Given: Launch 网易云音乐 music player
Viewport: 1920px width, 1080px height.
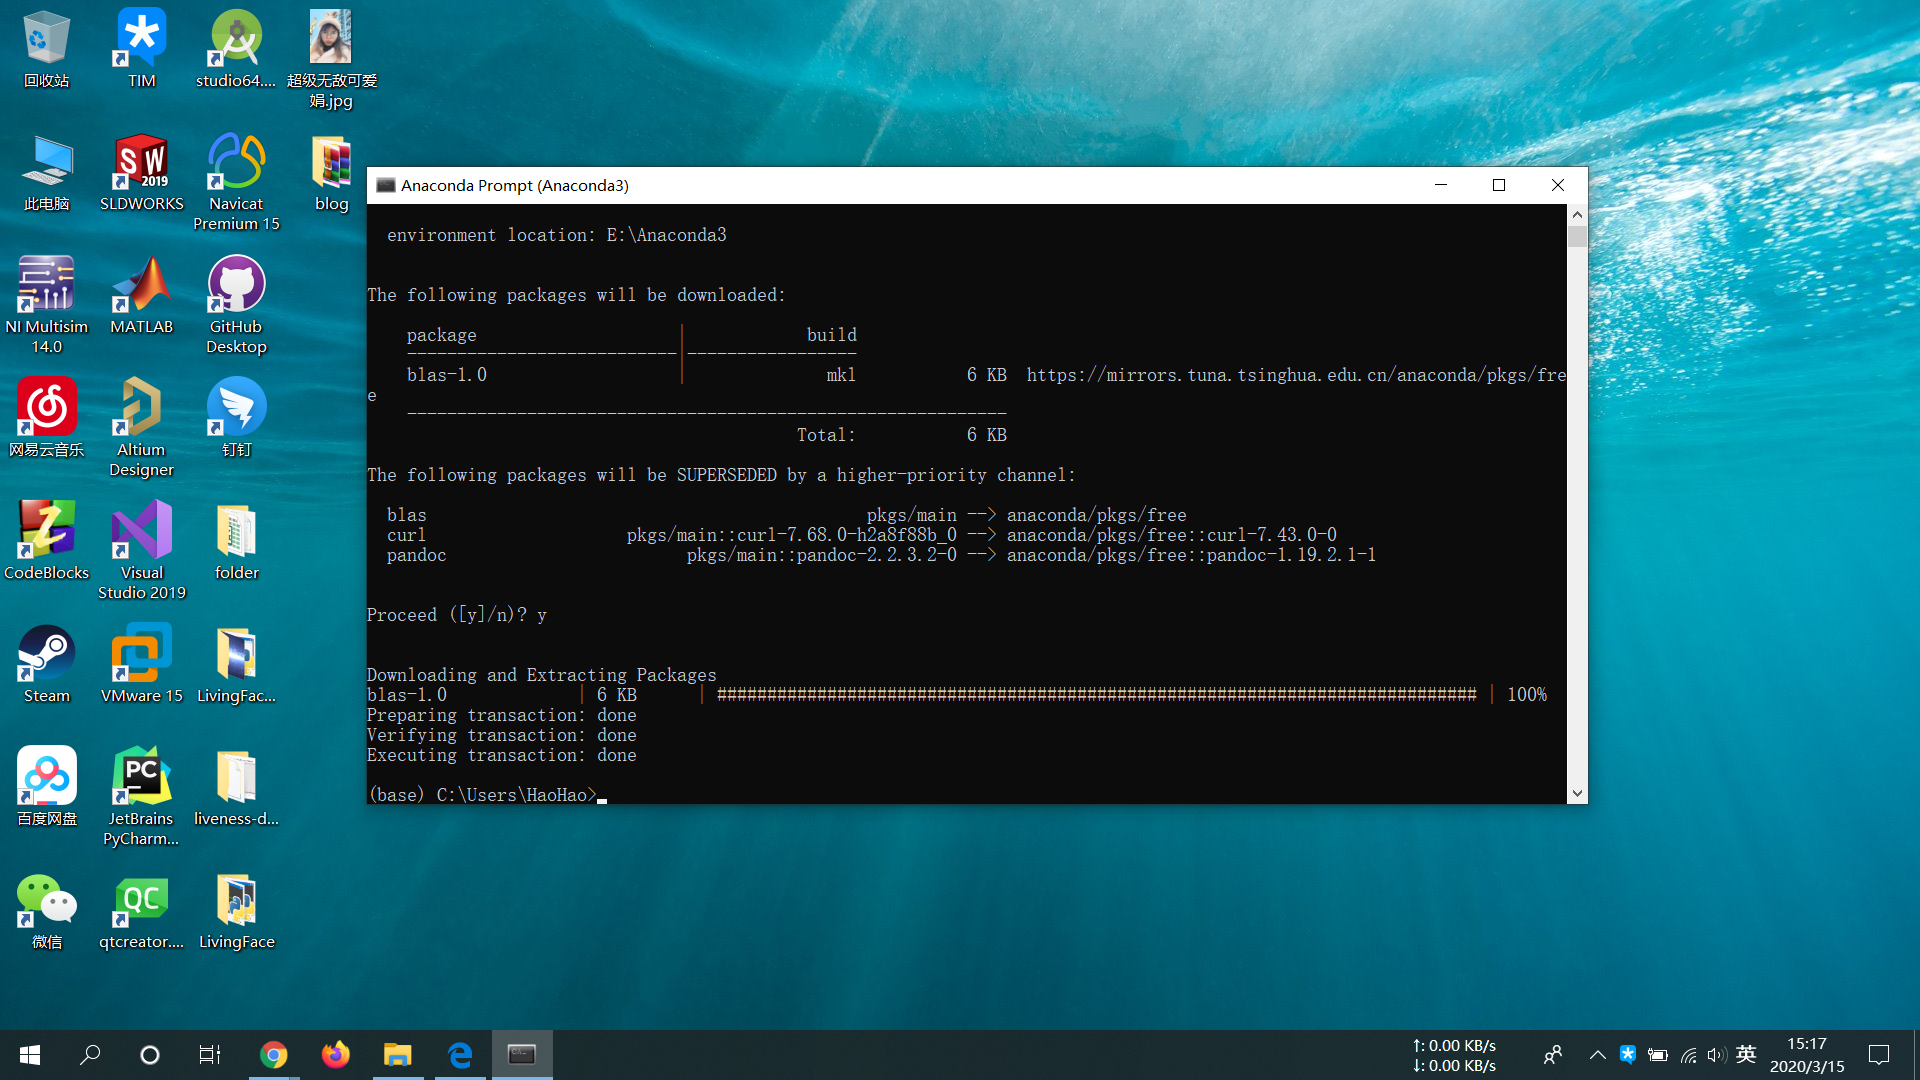Looking at the screenshot, I should 46,410.
